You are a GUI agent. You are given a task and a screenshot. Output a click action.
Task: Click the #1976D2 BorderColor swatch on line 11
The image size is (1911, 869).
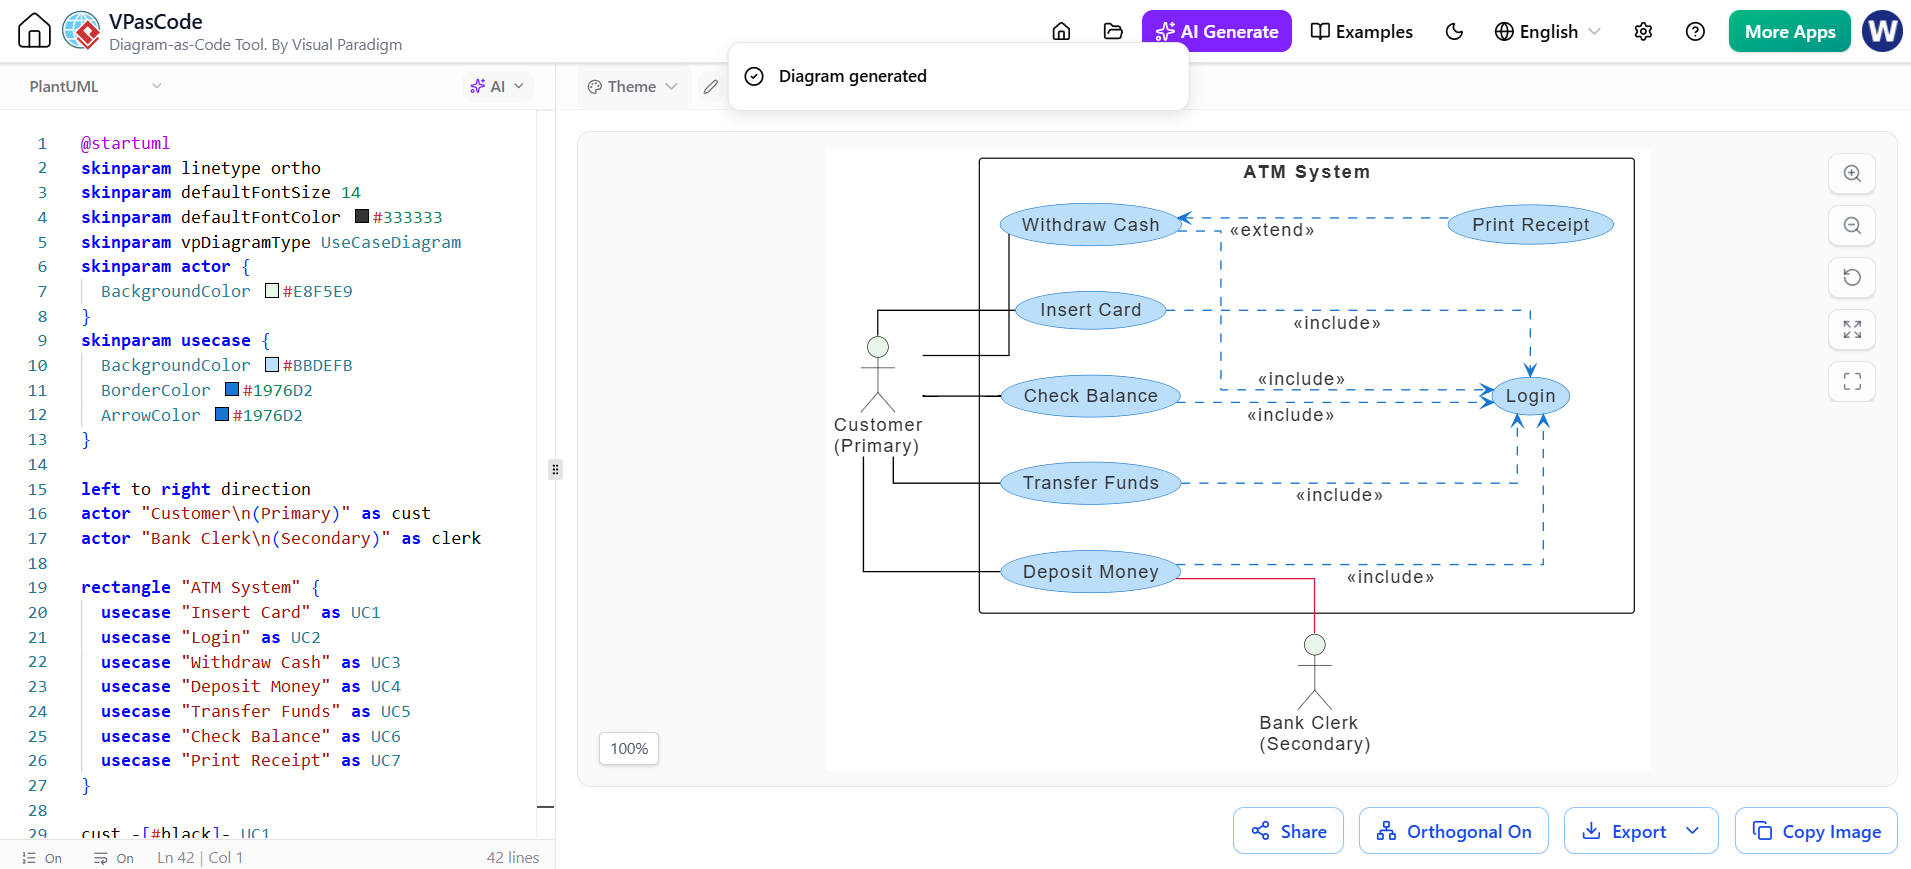[232, 390]
